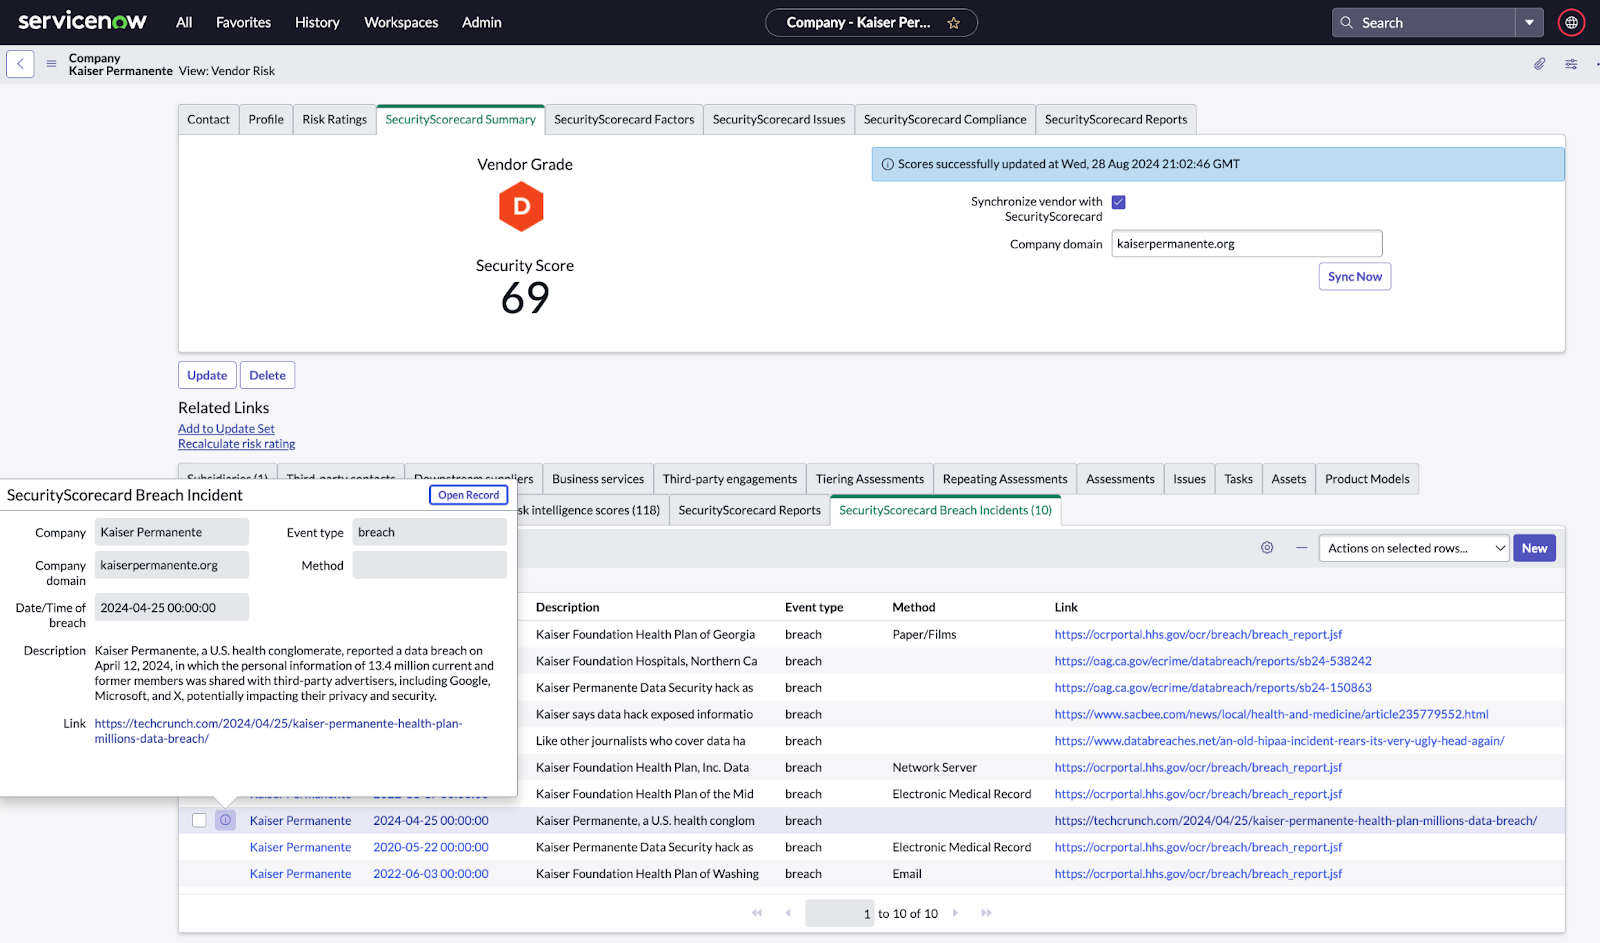Open the techcrunch link in the popup
Image resolution: width=1600 pixels, height=943 pixels.
[x=278, y=731]
